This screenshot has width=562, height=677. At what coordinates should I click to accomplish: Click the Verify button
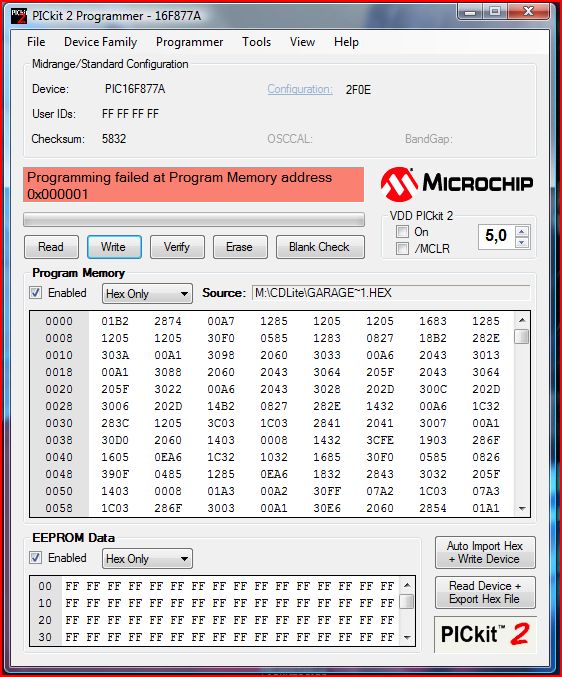tap(177, 247)
